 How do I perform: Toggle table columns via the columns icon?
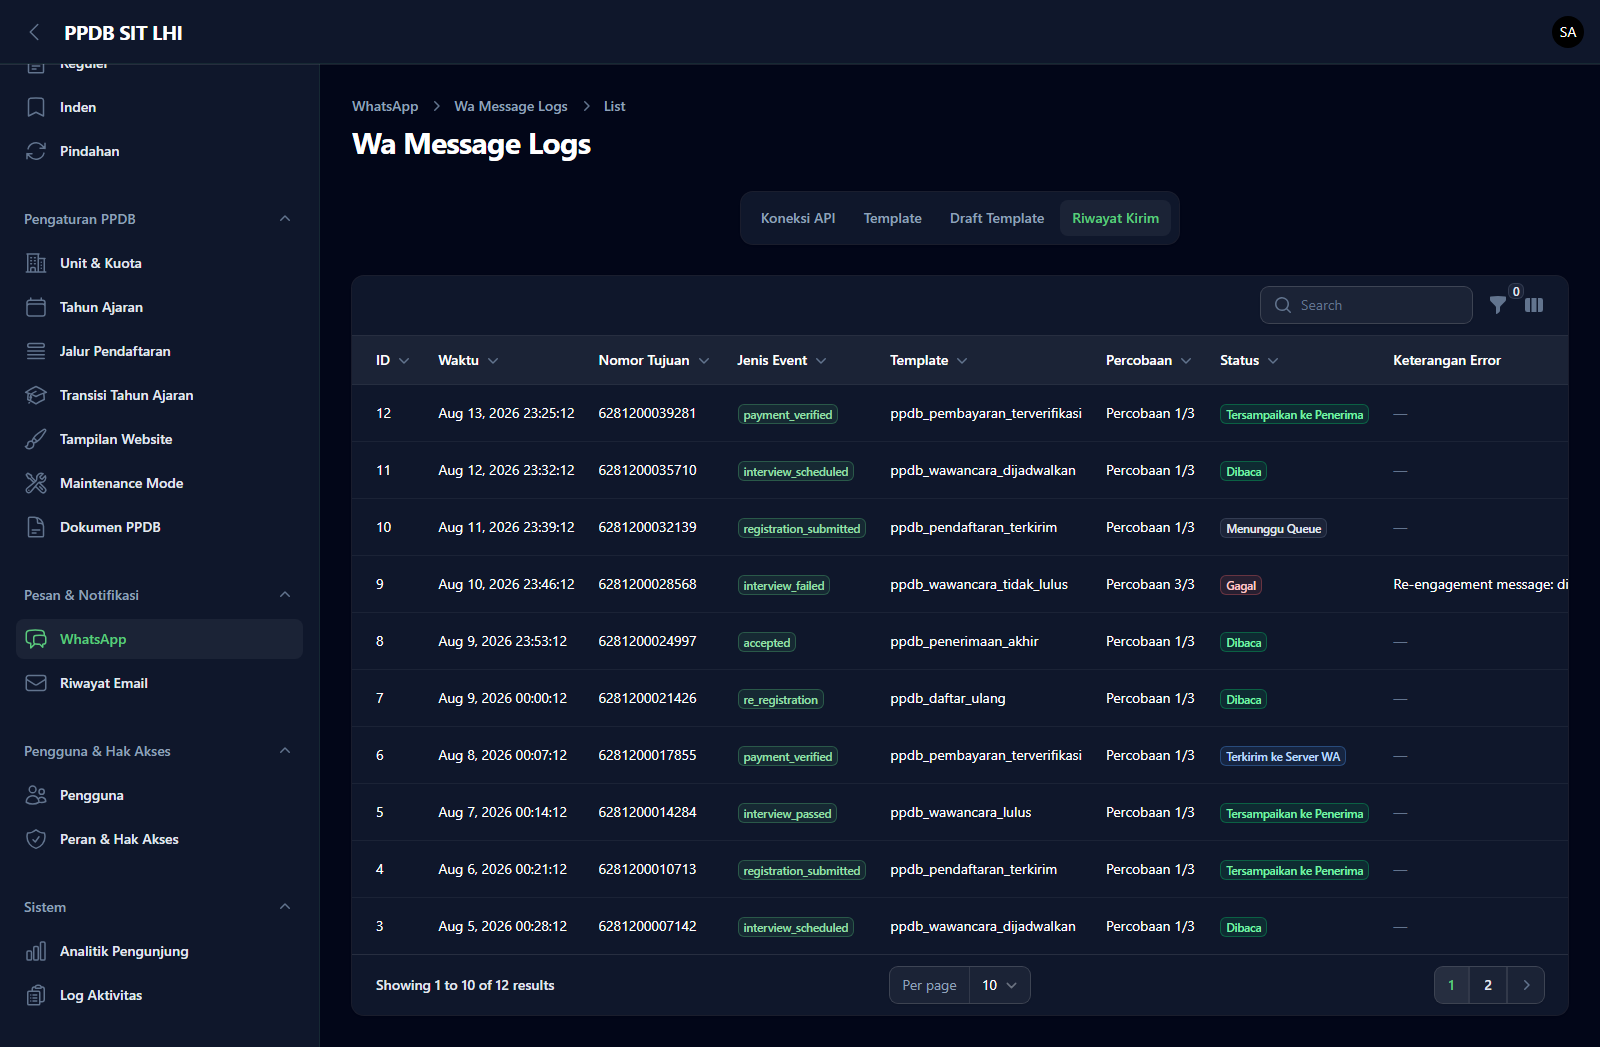click(x=1534, y=305)
